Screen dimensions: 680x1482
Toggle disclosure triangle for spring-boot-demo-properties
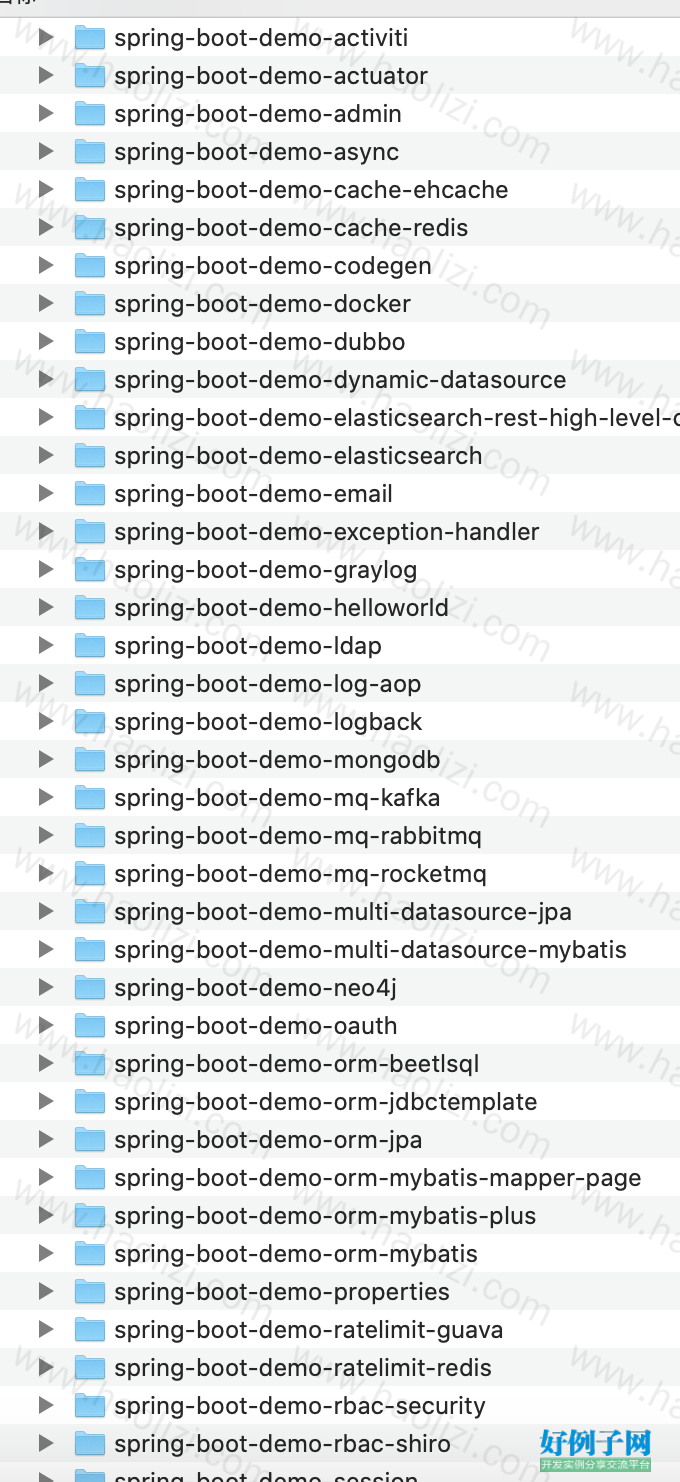46,1291
